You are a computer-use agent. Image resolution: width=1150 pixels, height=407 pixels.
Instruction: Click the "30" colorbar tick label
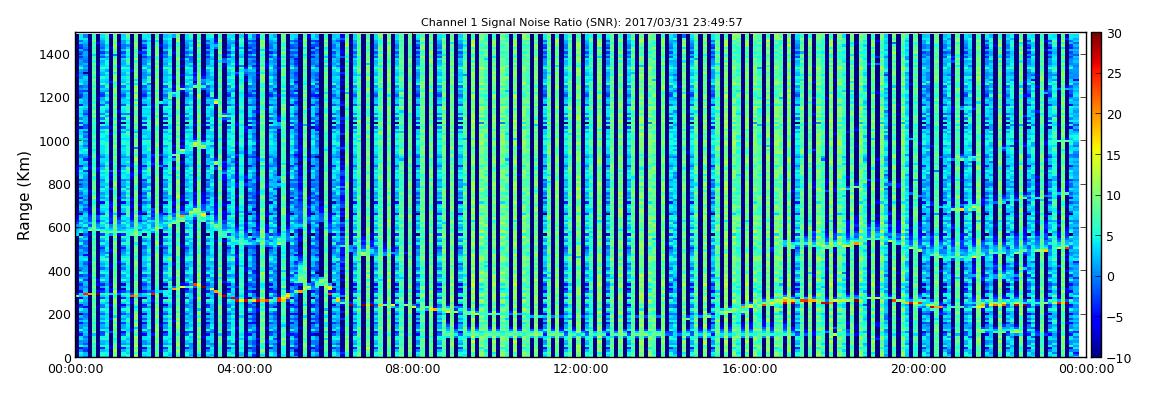[x=1115, y=33]
